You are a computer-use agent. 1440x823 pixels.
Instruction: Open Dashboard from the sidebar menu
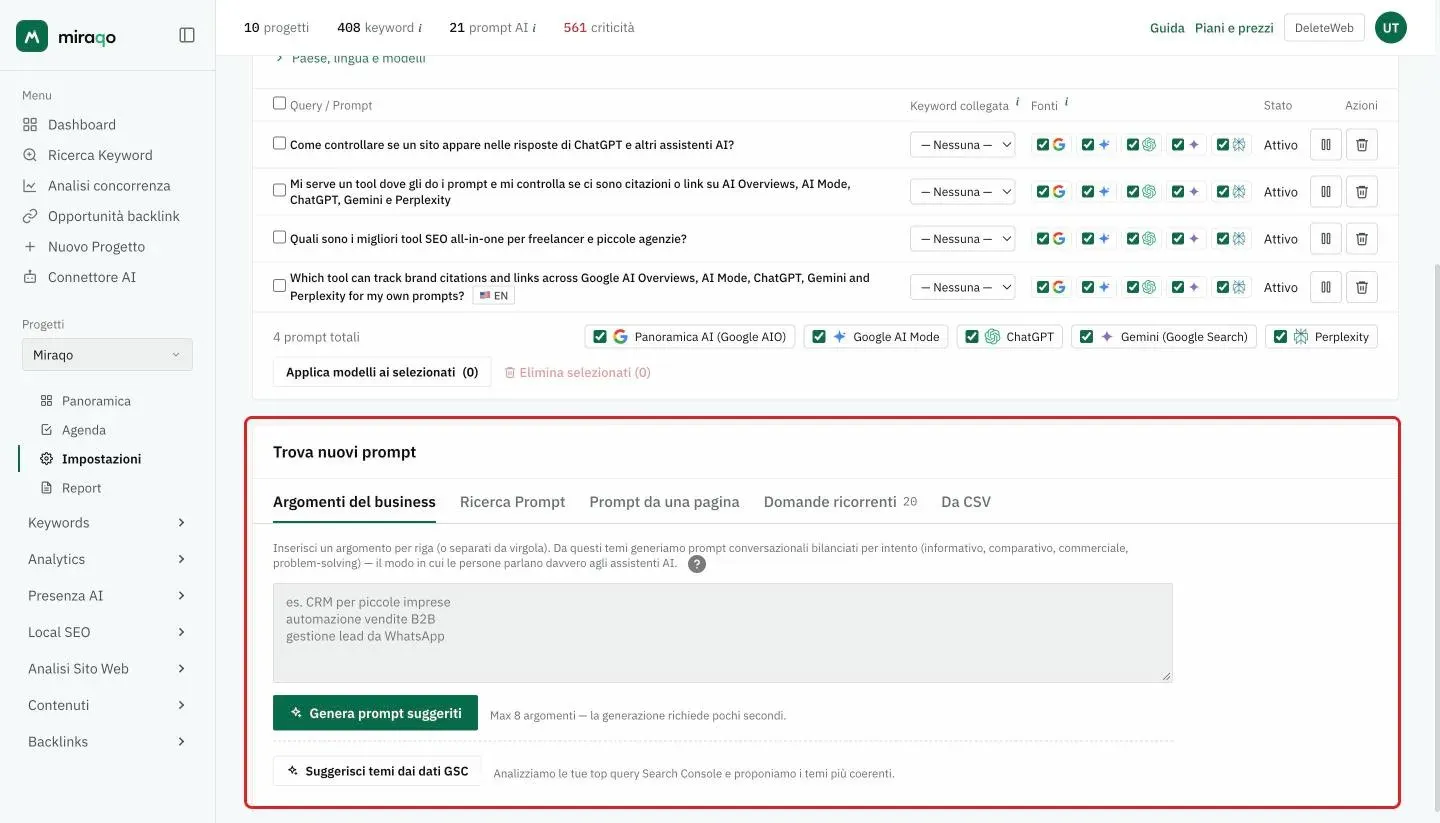click(x=81, y=125)
